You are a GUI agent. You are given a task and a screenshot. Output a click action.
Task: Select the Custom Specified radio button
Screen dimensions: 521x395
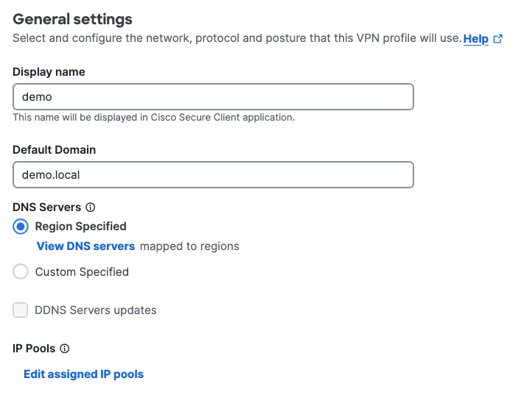(x=20, y=271)
